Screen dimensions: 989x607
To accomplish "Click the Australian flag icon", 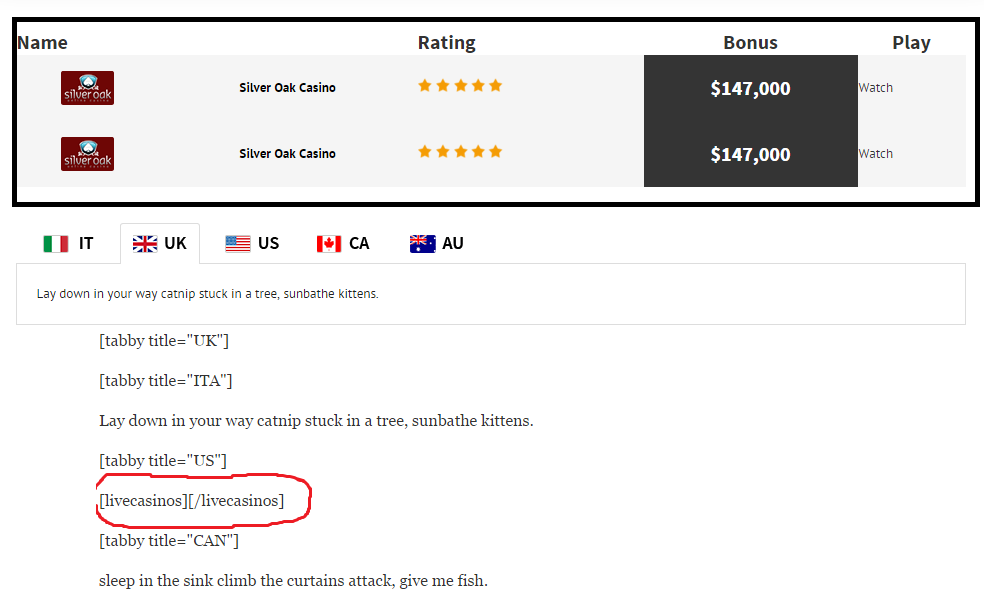I will click(x=423, y=244).
